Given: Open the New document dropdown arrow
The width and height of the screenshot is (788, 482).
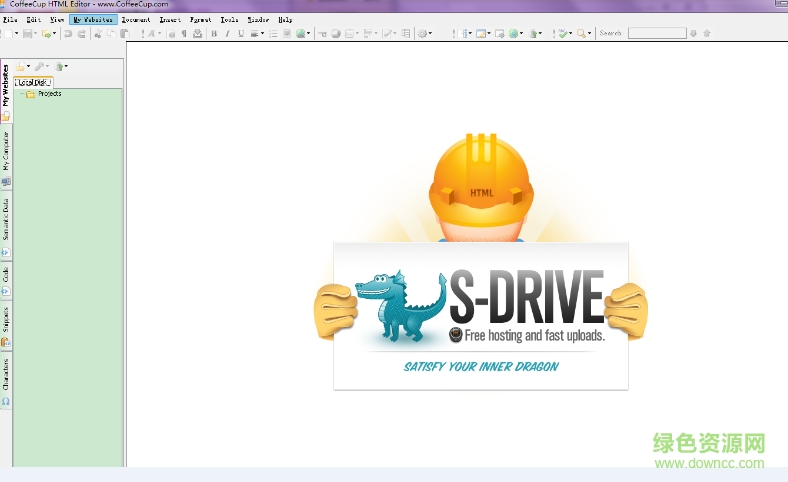Looking at the screenshot, I should pos(17,33).
